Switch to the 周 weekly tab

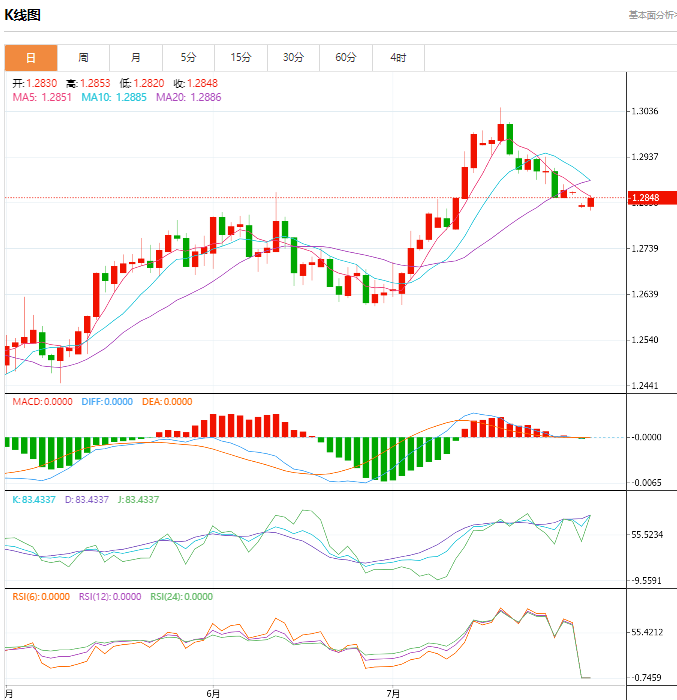tap(83, 58)
